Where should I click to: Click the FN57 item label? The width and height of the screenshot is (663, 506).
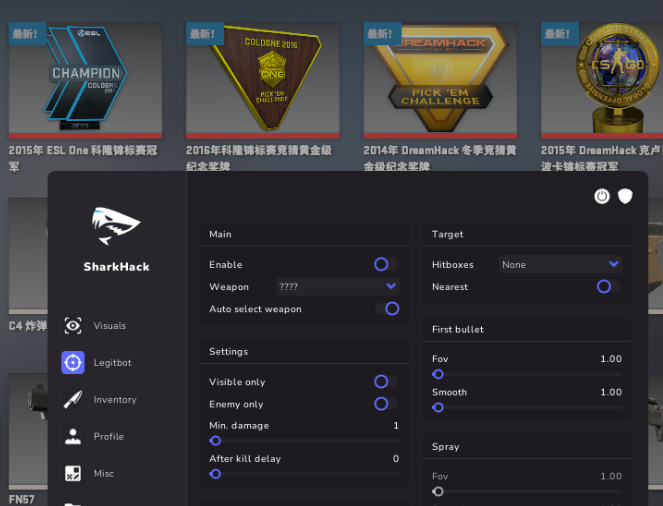[x=22, y=499]
